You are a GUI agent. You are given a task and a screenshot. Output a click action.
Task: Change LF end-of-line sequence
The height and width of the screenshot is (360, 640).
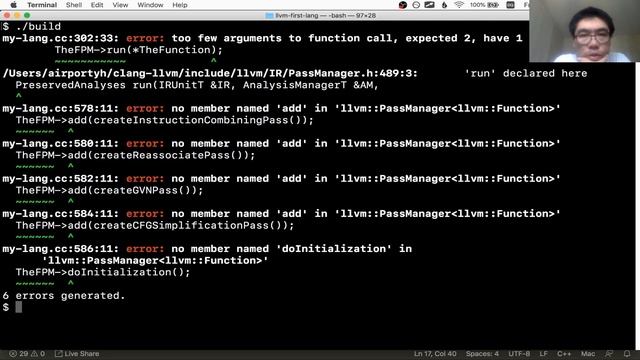(543, 354)
